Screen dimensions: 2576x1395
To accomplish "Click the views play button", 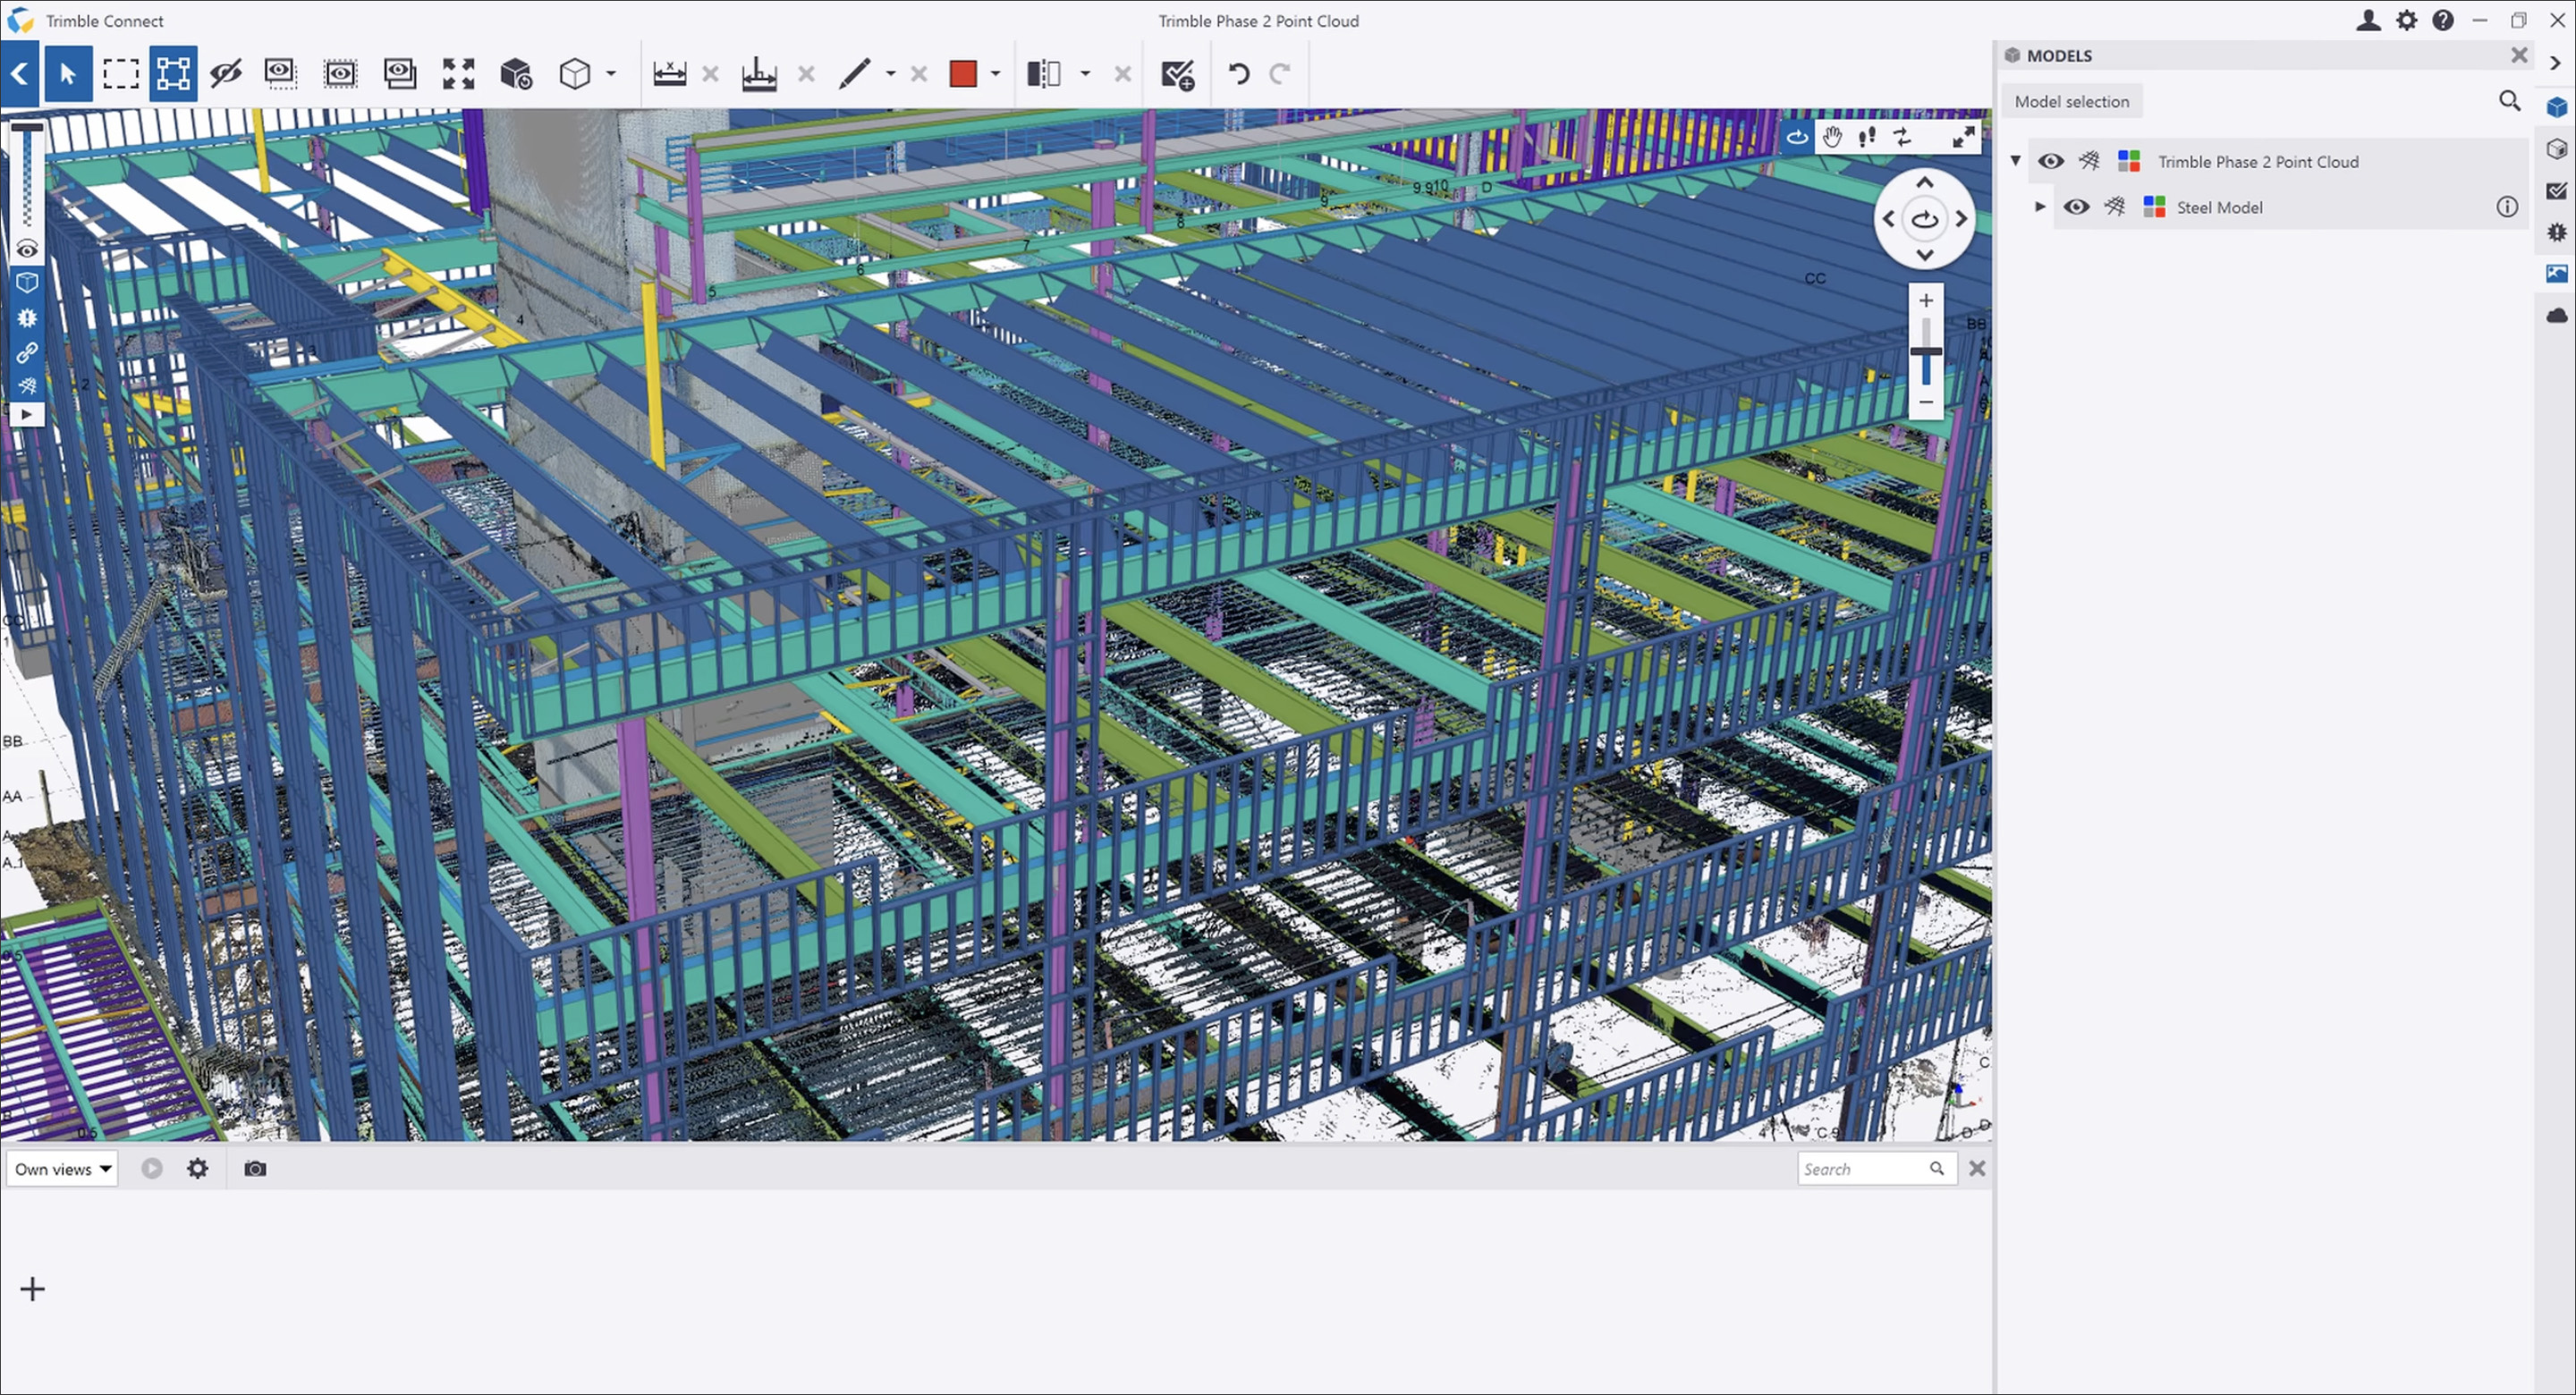I will (151, 1168).
